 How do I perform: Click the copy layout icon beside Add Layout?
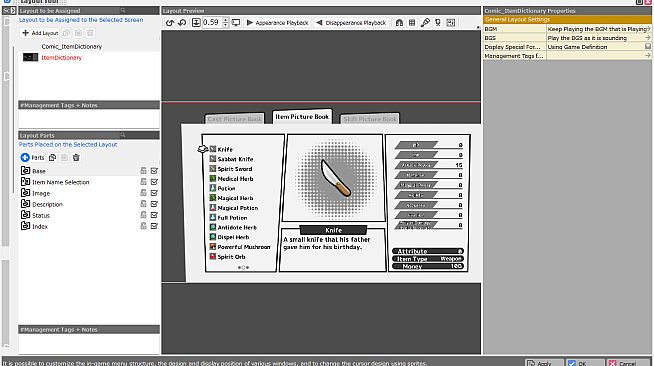tap(66, 33)
